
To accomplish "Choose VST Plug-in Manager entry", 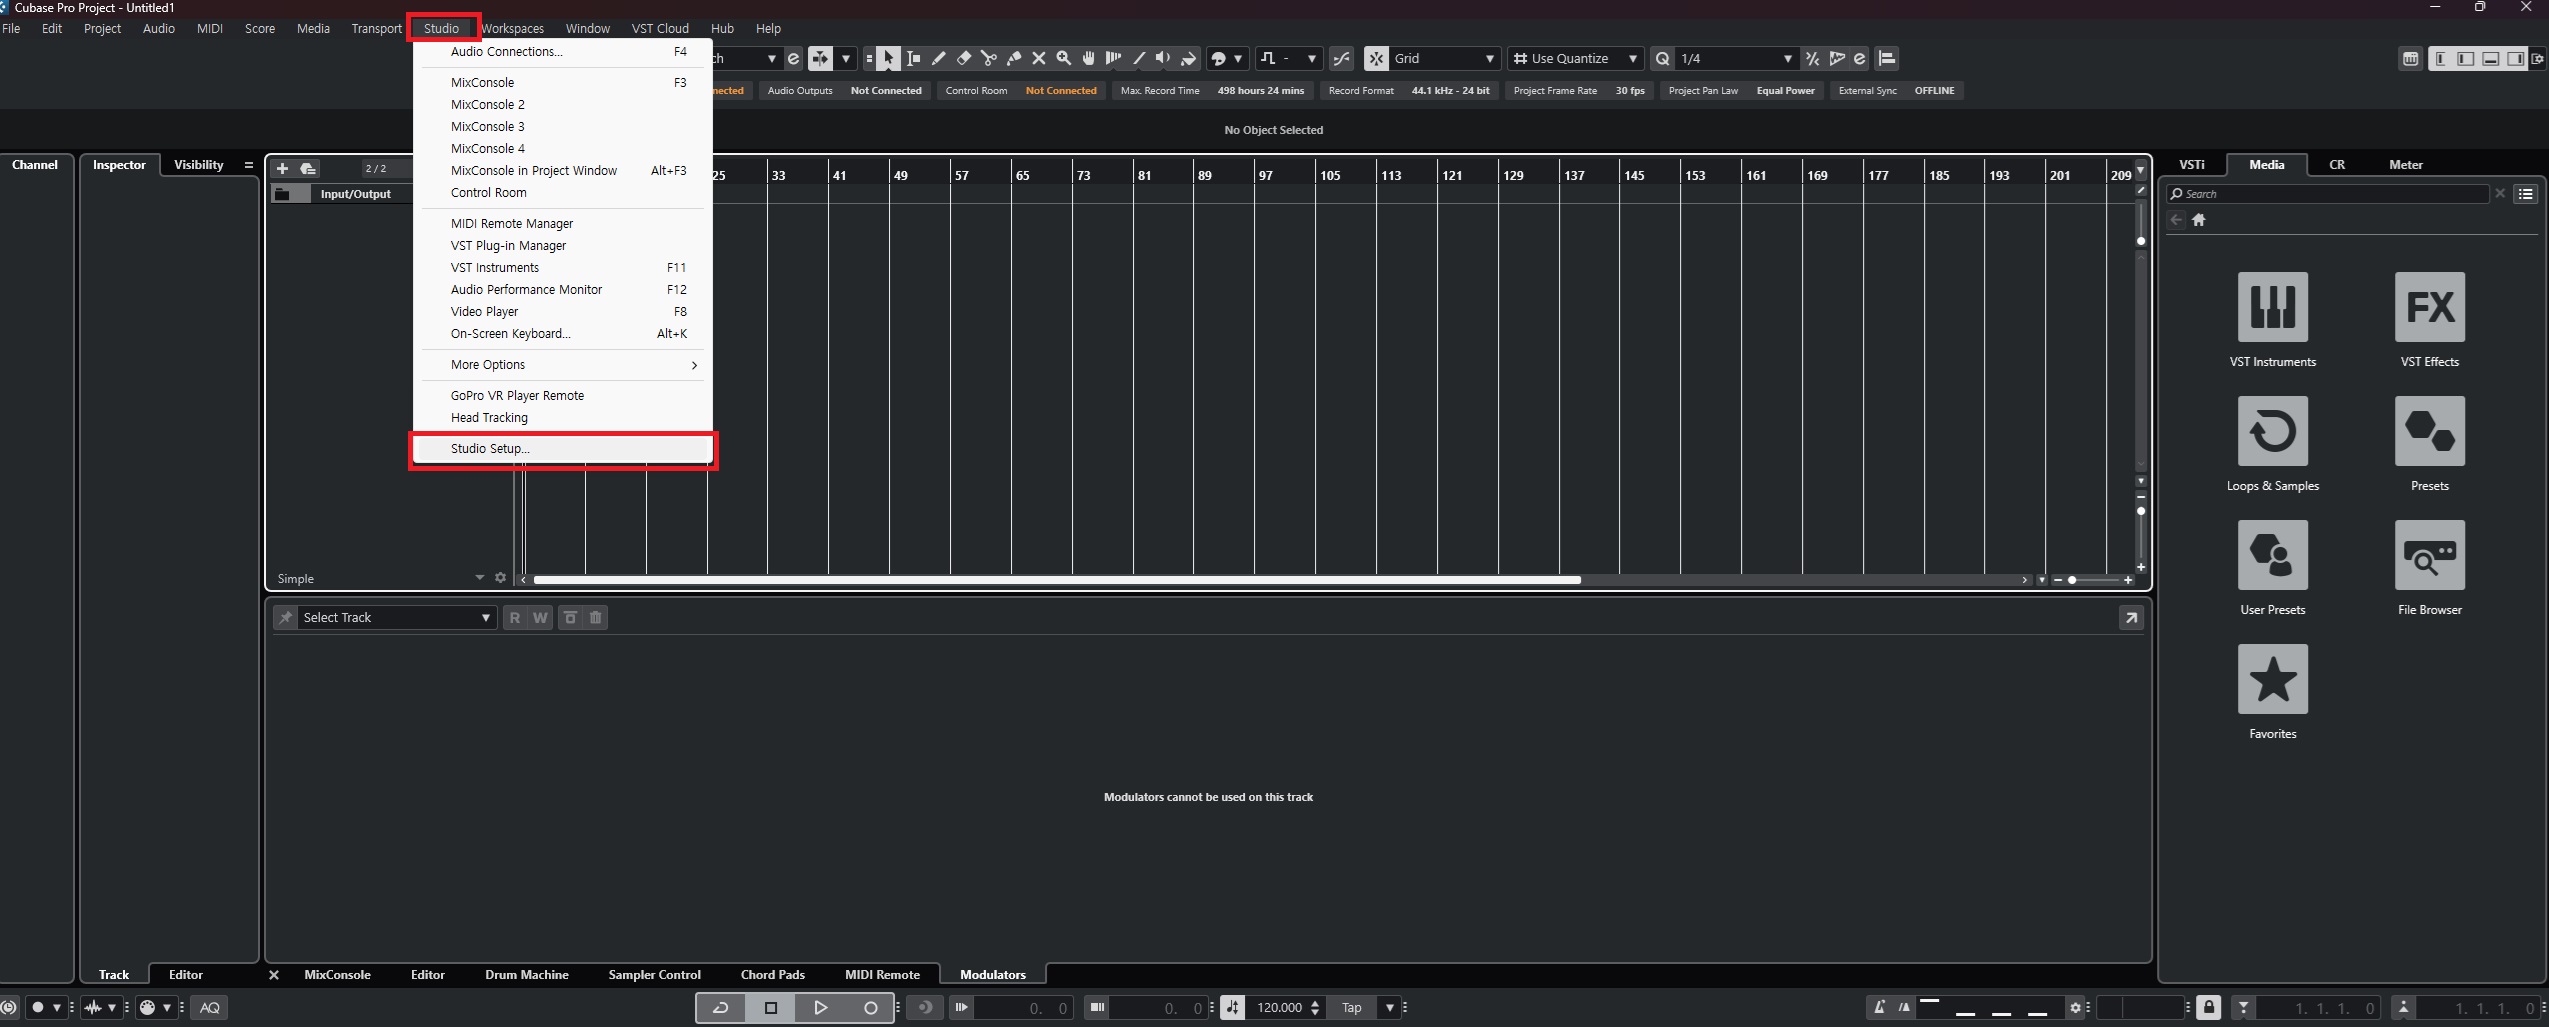I will click(x=562, y=246).
